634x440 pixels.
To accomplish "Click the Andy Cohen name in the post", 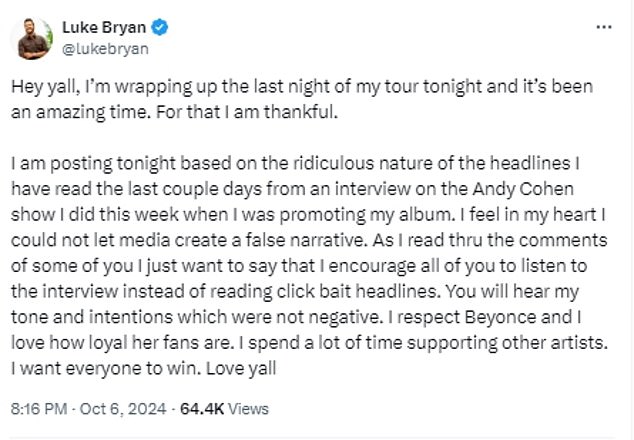I will (523, 189).
